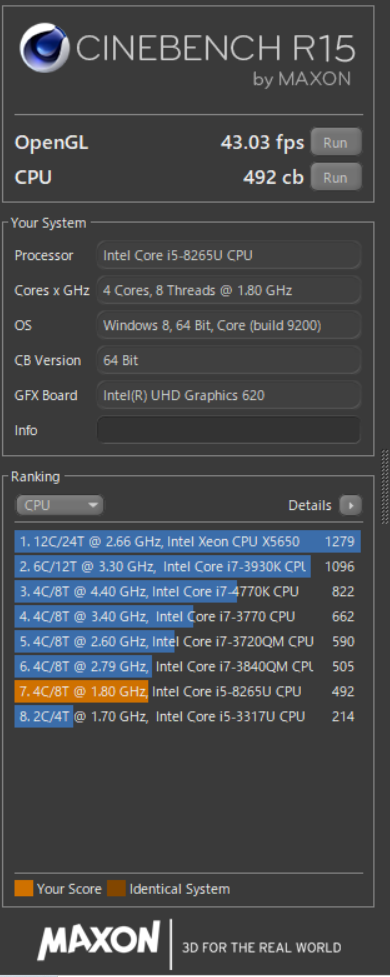Click the orange Your Score swatch
390x977 pixels.
point(24,889)
